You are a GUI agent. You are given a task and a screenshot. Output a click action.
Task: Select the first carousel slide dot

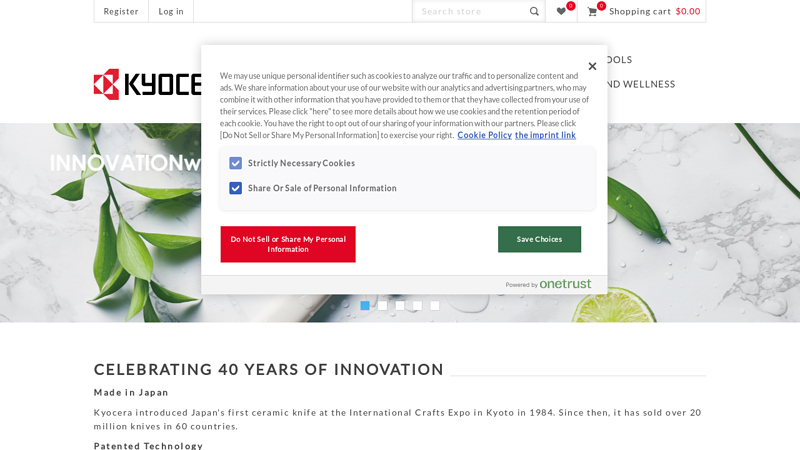[x=365, y=306]
